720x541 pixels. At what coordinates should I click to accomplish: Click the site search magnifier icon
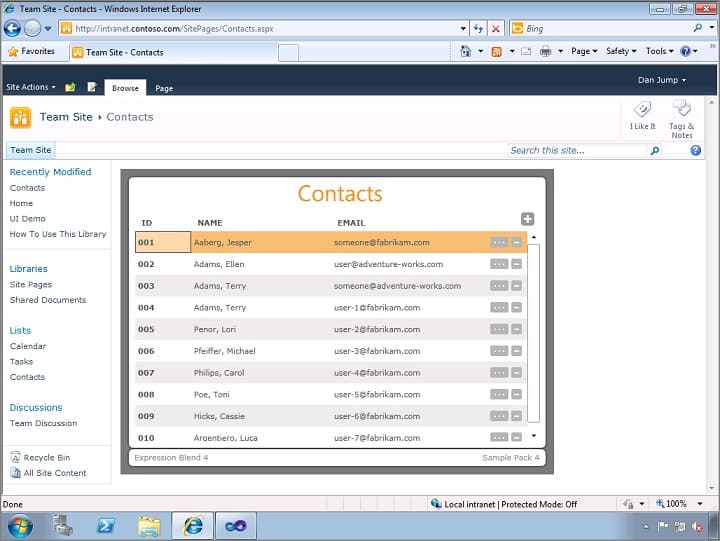click(x=654, y=150)
